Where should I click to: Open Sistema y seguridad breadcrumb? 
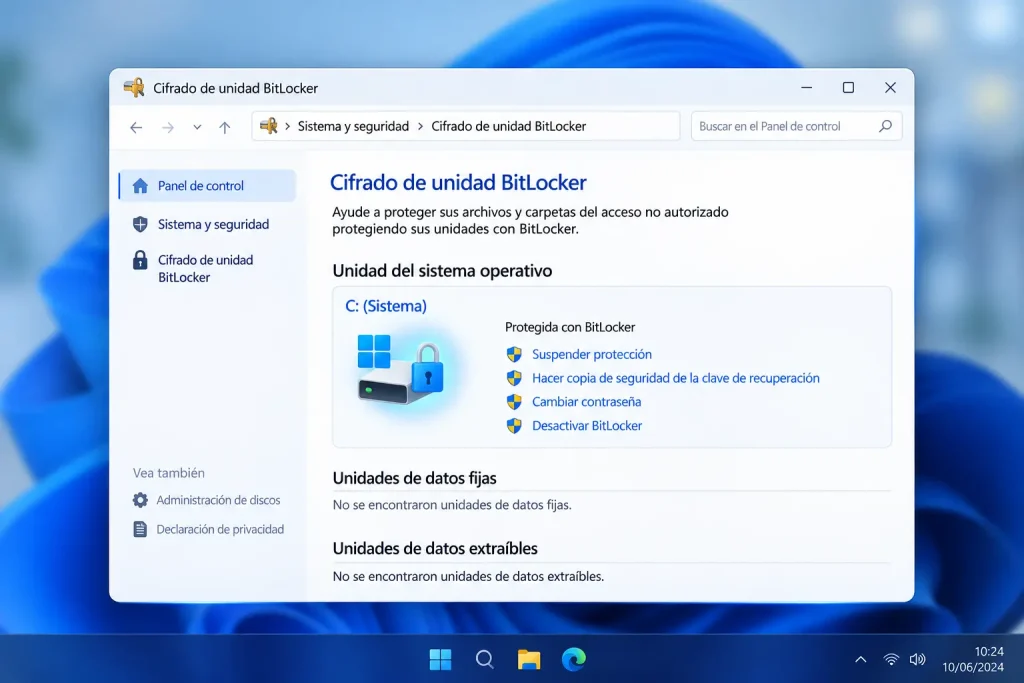[353, 126]
